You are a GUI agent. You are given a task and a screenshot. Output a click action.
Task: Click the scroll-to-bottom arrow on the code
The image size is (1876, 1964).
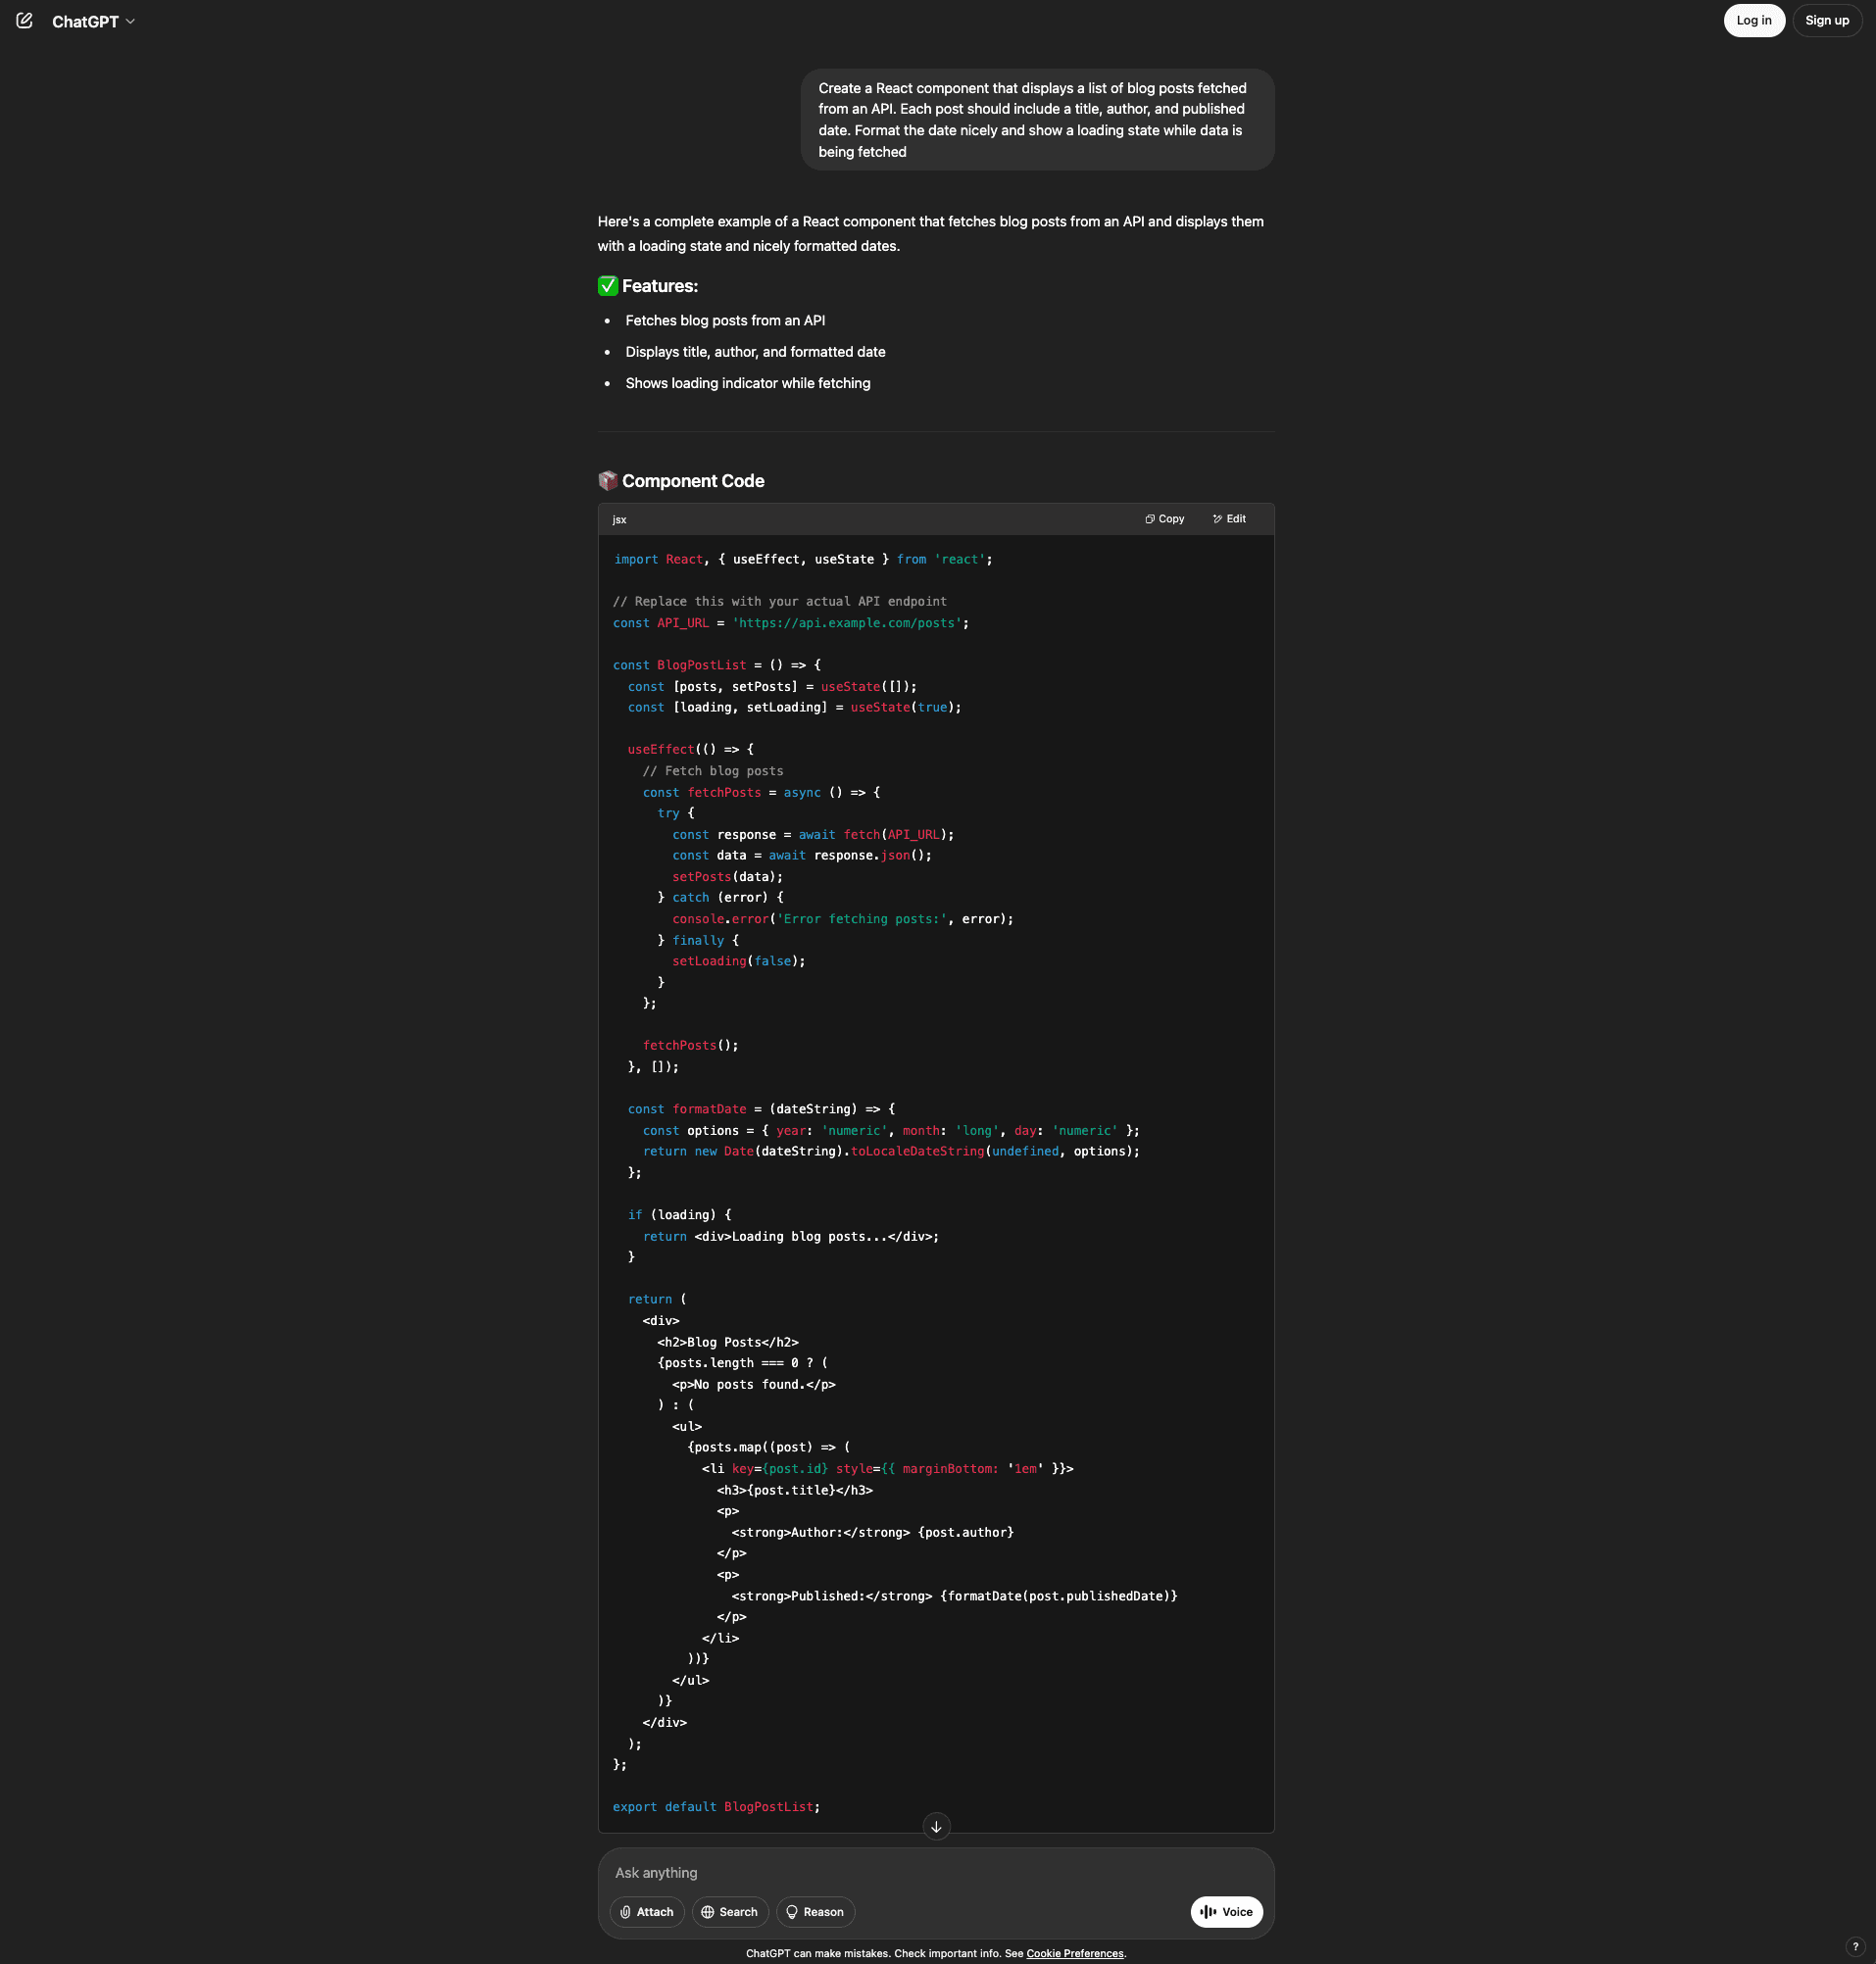[x=936, y=1827]
